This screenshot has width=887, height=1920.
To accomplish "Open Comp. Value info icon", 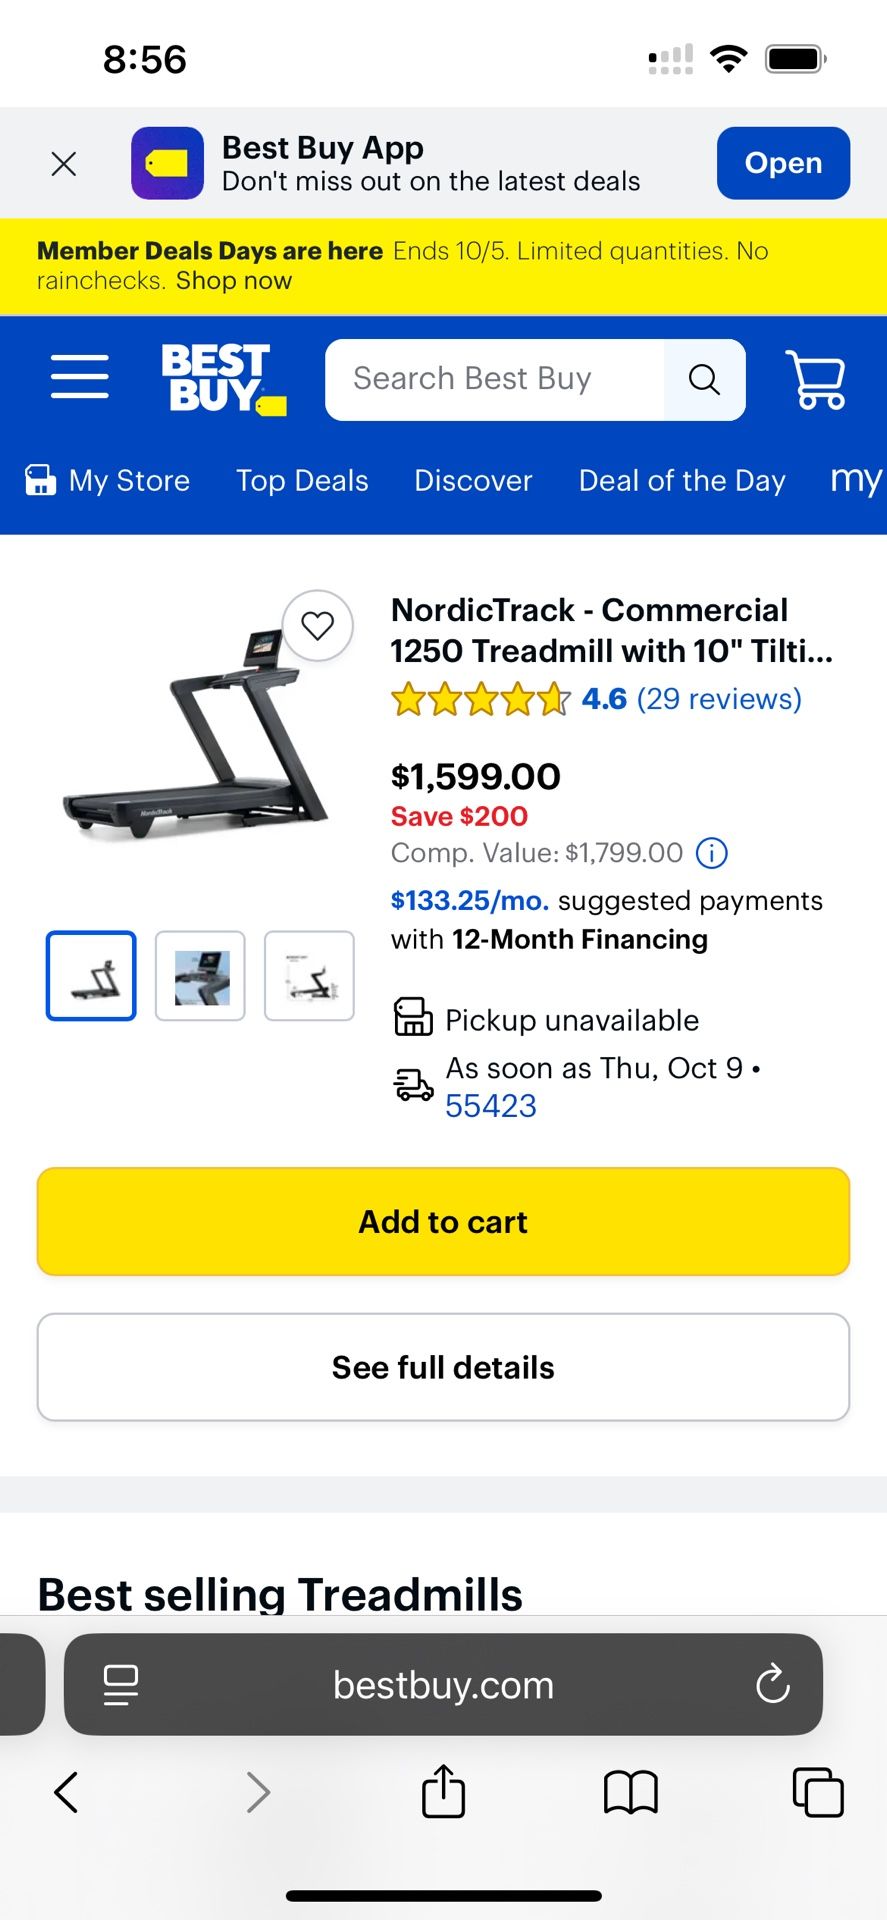I will pos(711,853).
